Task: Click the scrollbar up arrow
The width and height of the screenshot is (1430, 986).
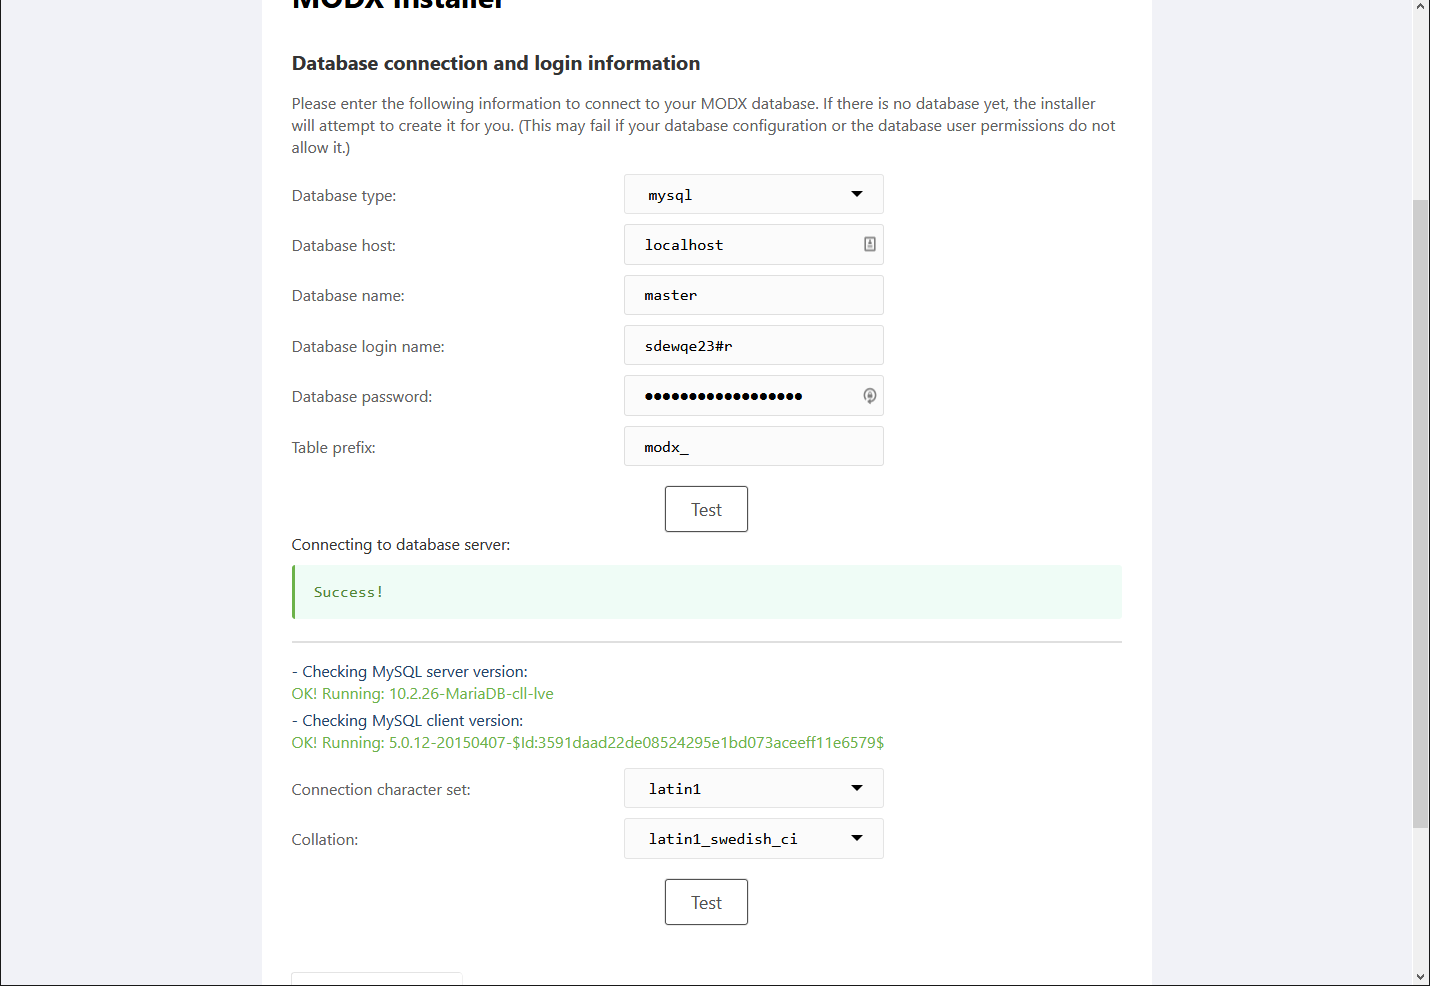Action: [1421, 8]
